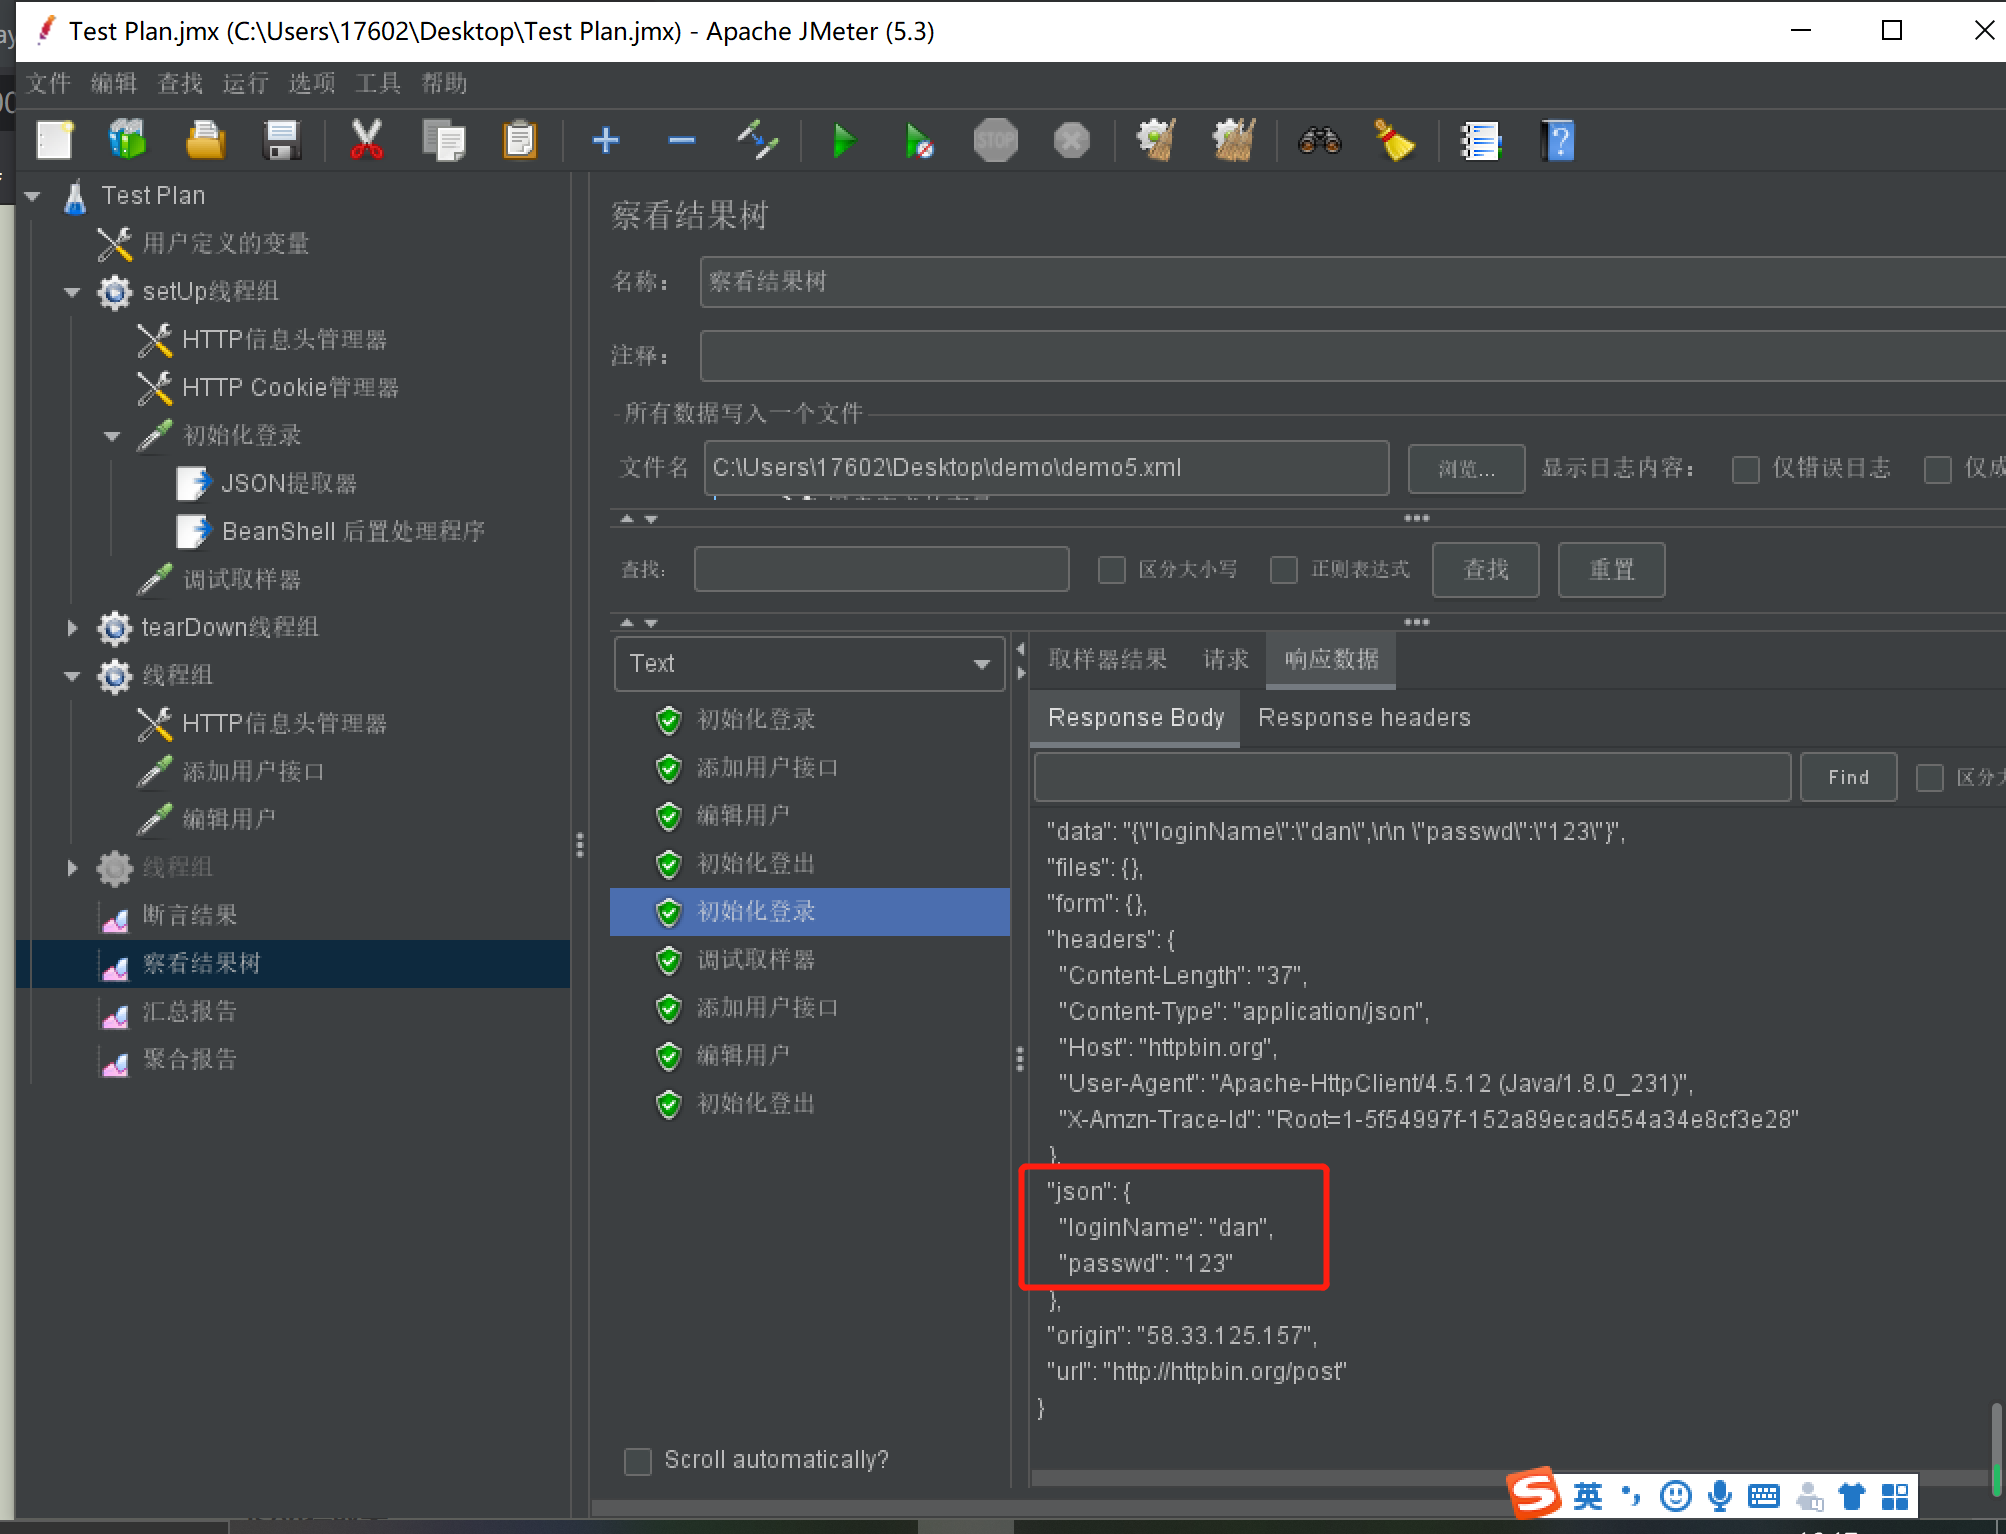The image size is (2006, 1534).
Task: Collapse the setUp线程组 node
Action: pyautogui.click(x=72, y=292)
